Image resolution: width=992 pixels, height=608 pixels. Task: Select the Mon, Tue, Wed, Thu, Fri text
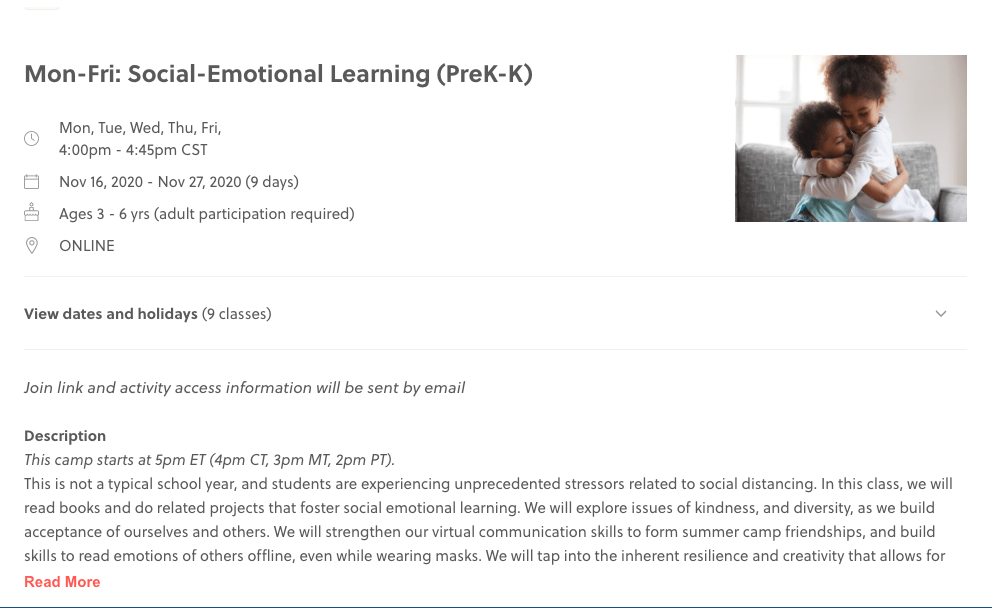(140, 128)
